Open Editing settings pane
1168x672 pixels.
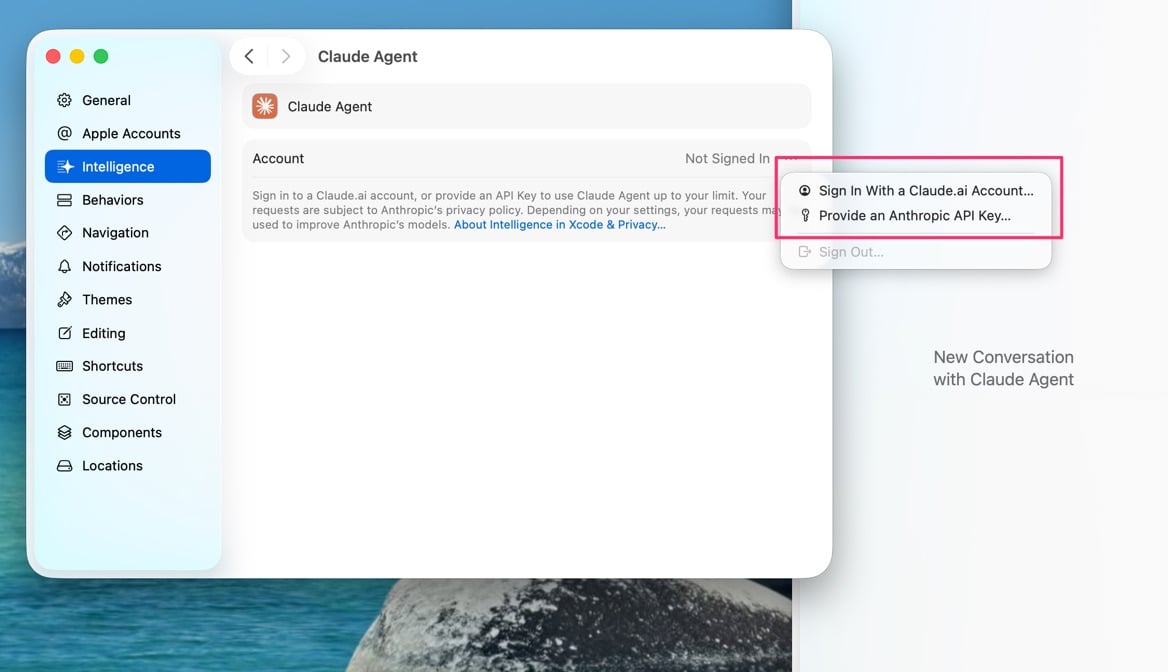(x=127, y=333)
